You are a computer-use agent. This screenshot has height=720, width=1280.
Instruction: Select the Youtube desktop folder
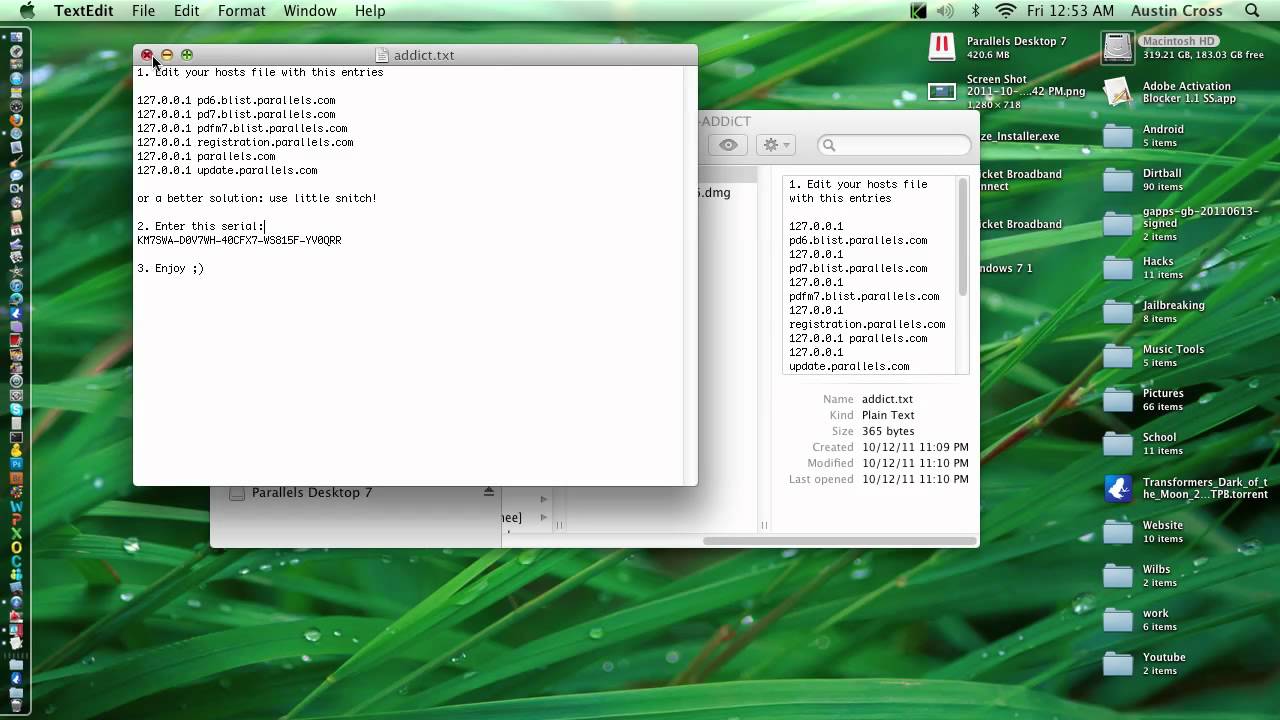pos(1118,664)
